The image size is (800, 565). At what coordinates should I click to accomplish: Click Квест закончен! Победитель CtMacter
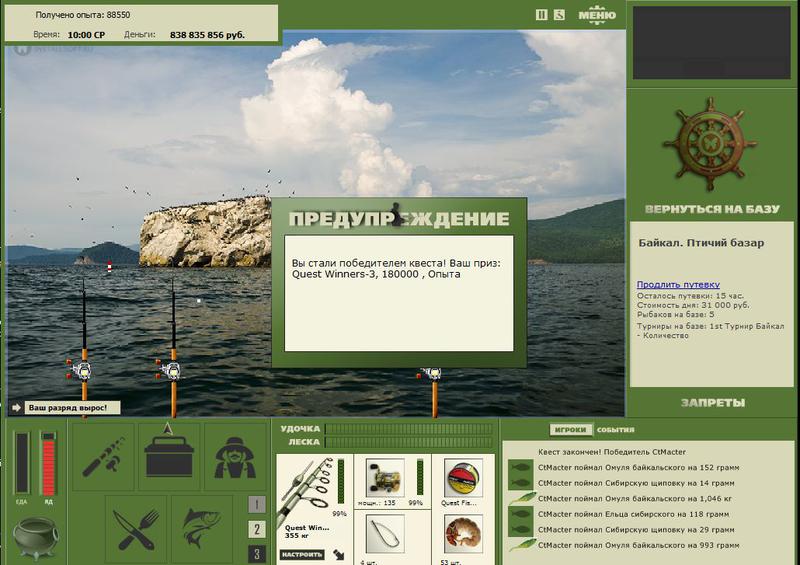pyautogui.click(x=612, y=452)
